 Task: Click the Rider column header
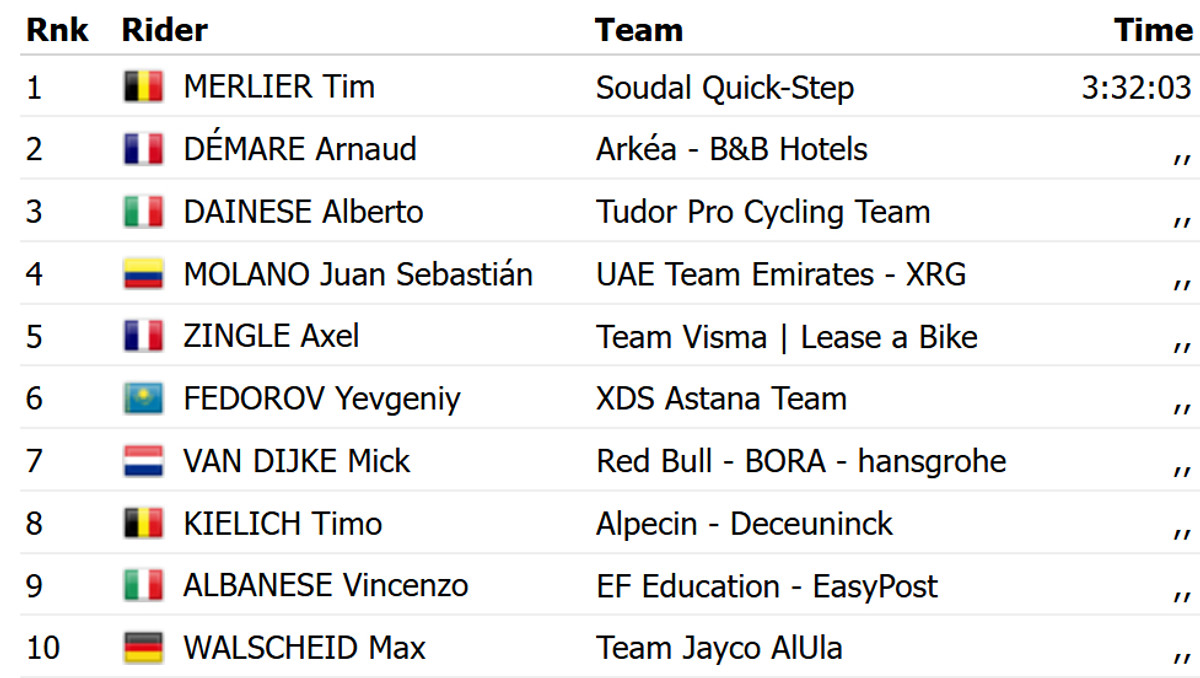[164, 30]
